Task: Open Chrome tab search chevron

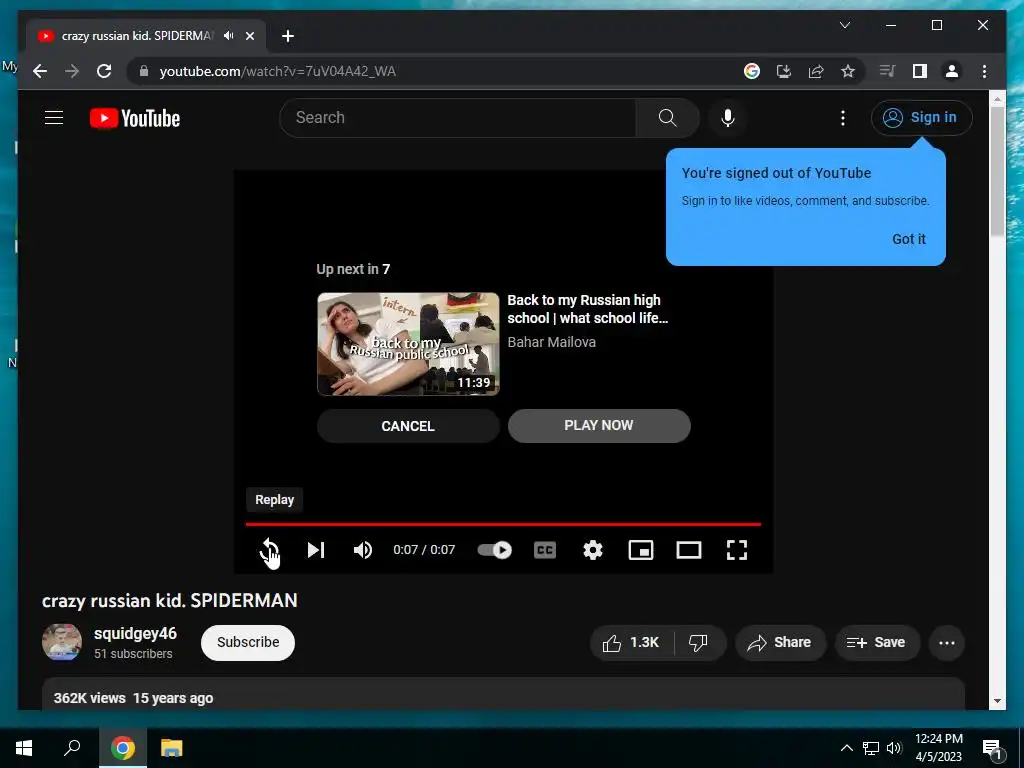Action: (844, 25)
